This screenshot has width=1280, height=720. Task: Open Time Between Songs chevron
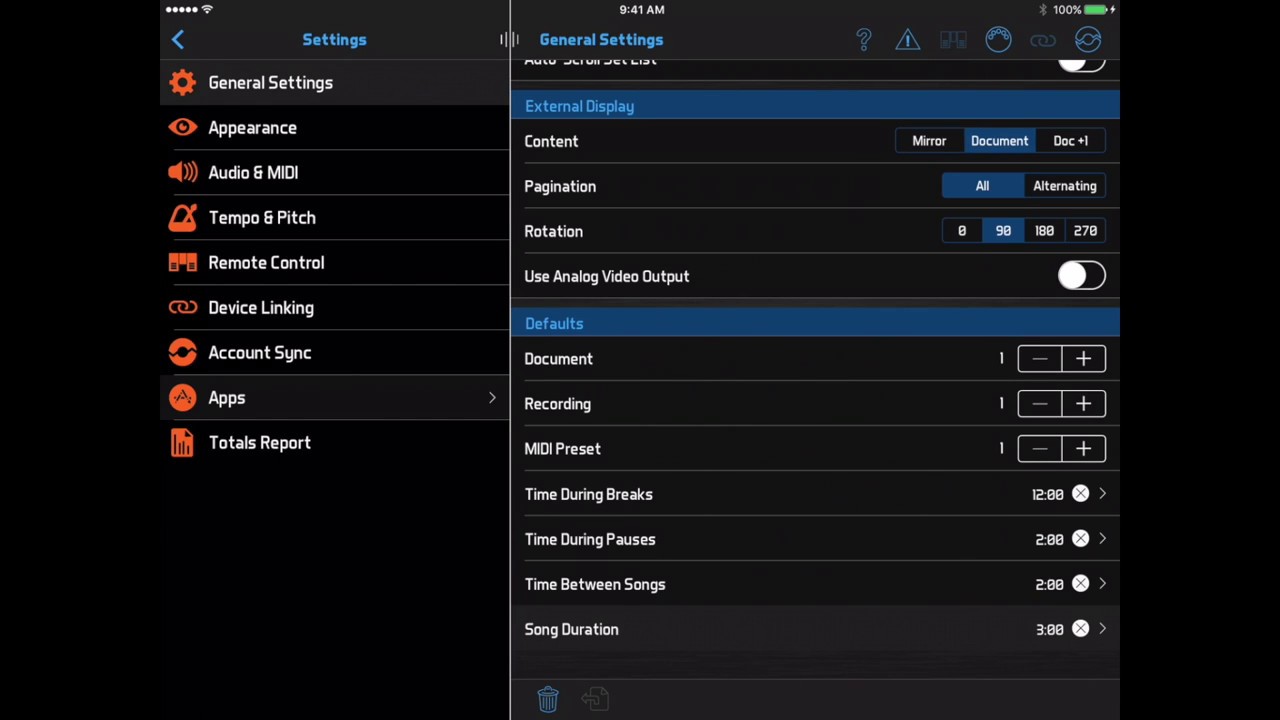coord(1102,584)
